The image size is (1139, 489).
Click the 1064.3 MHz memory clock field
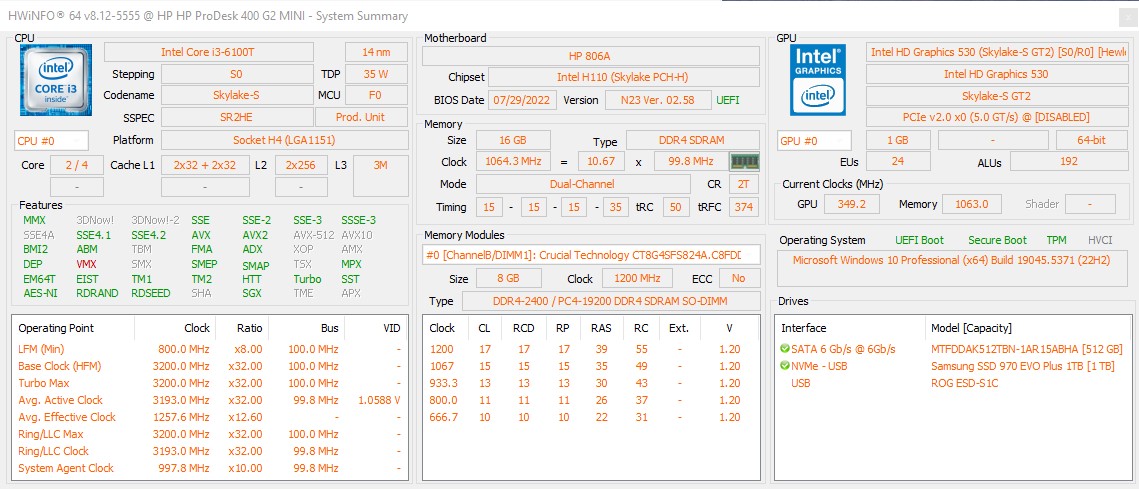[513, 162]
